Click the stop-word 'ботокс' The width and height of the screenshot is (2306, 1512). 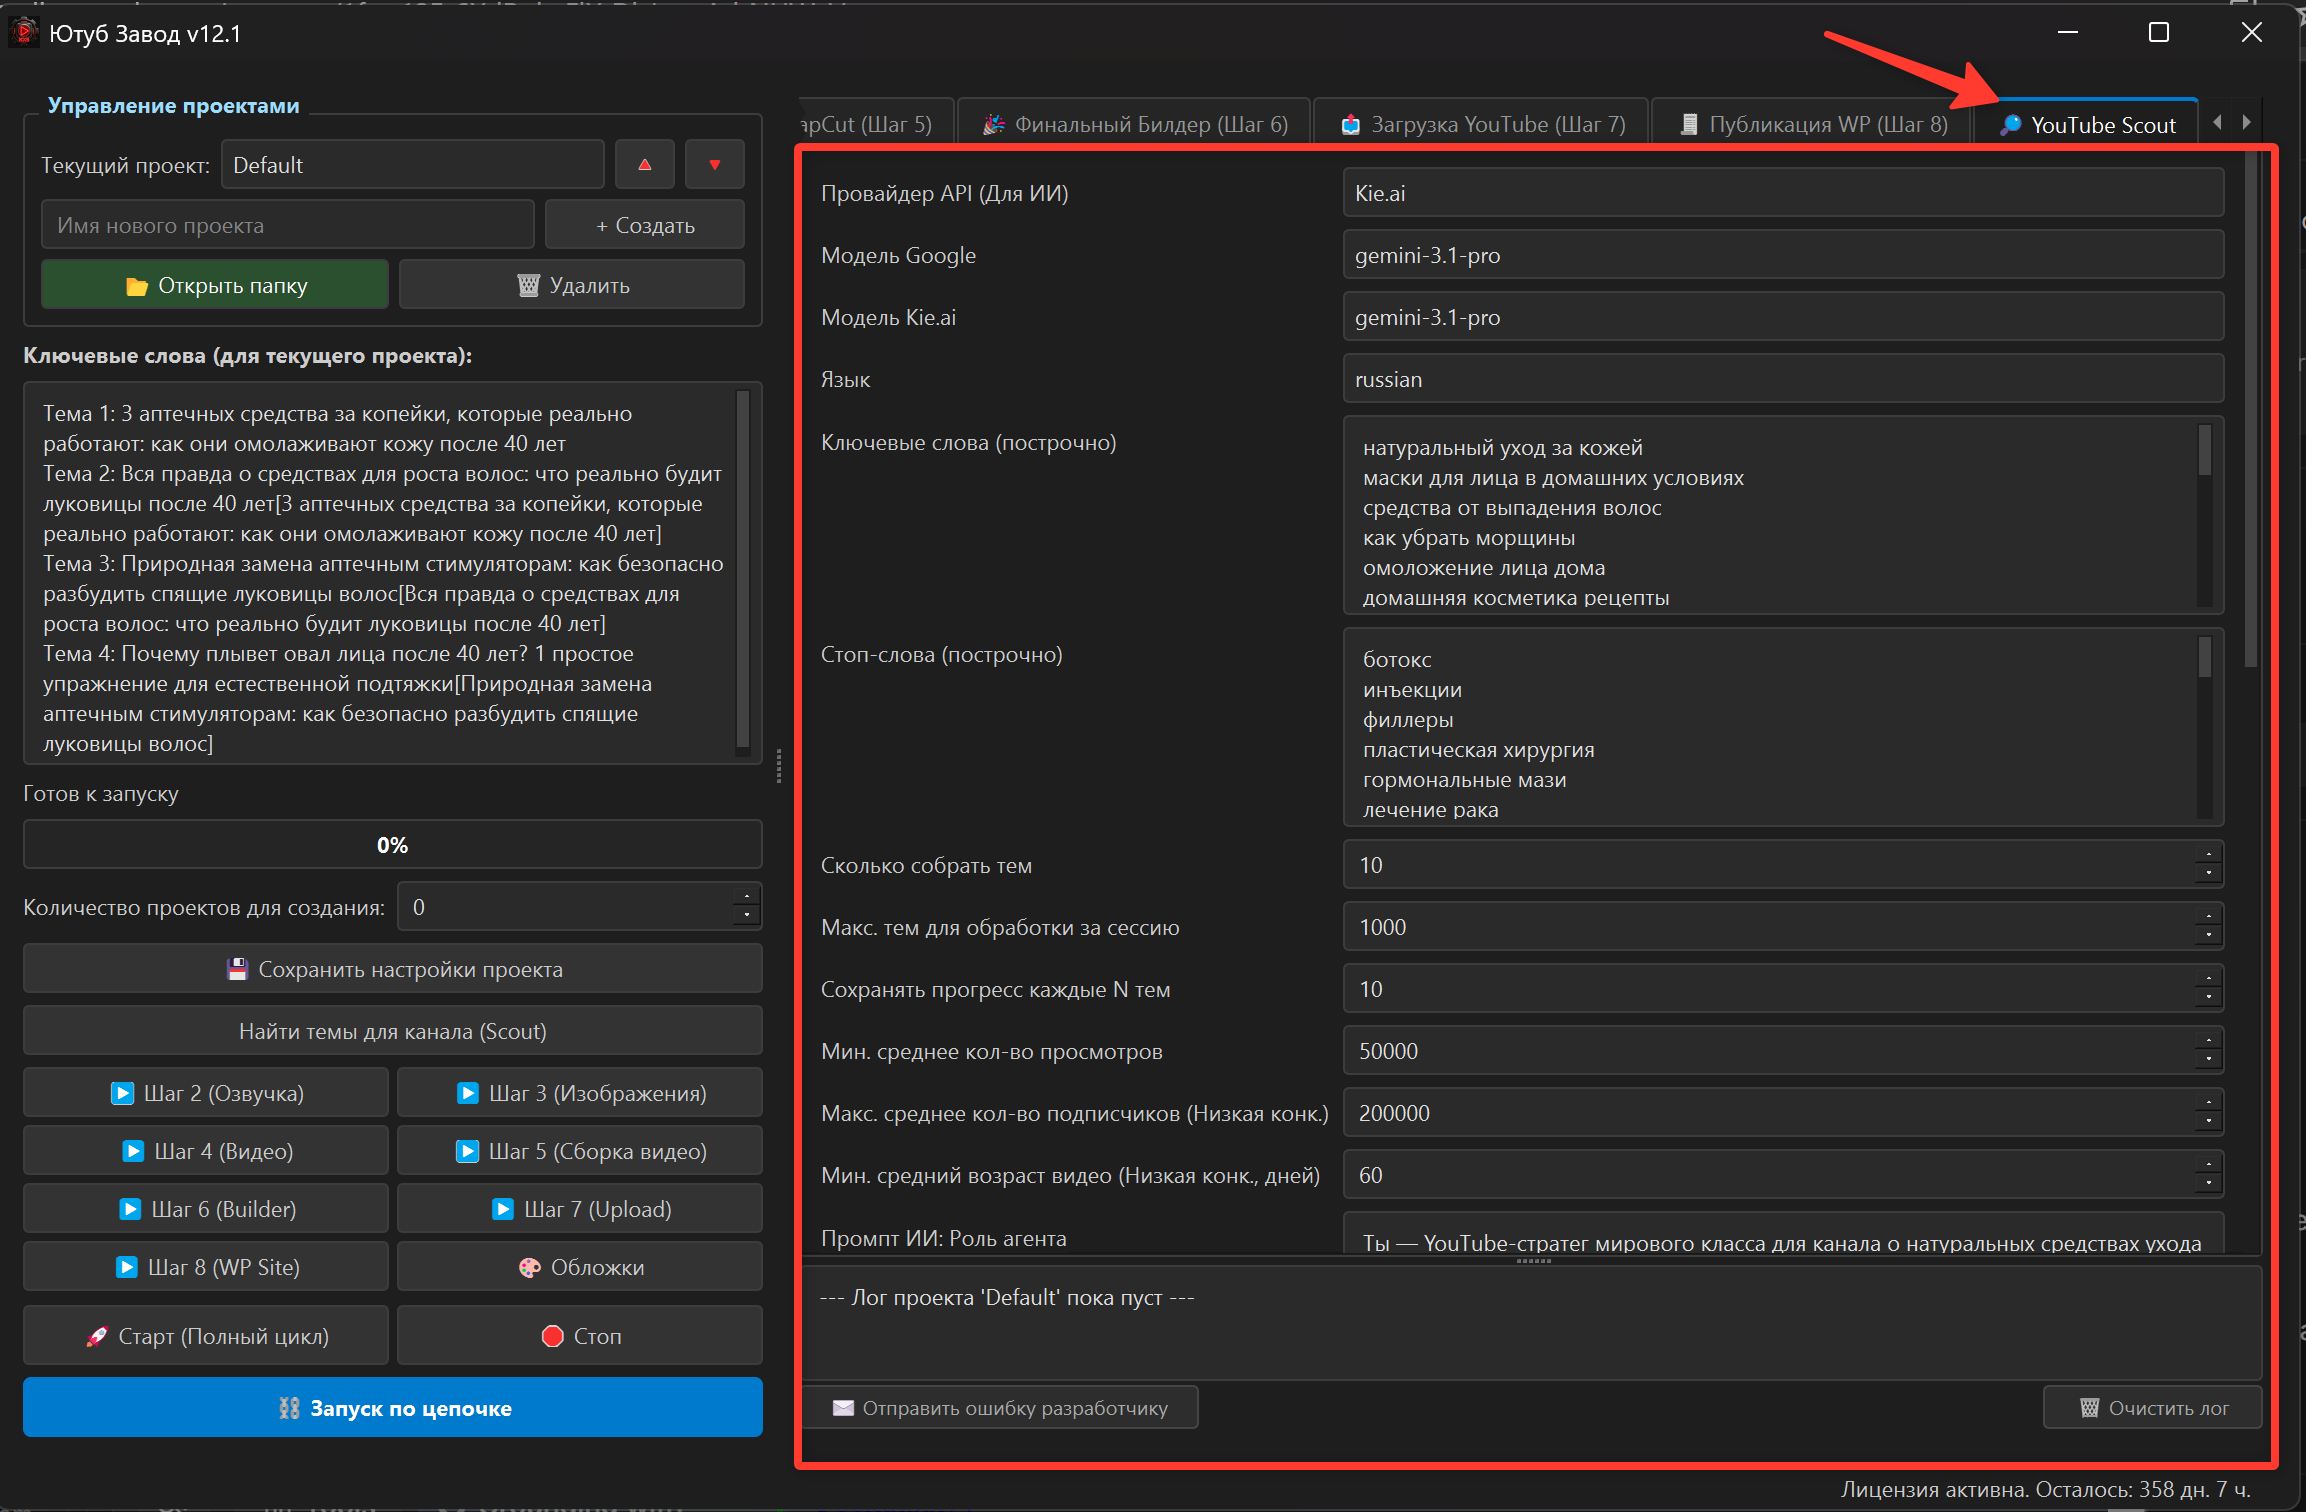[1397, 660]
